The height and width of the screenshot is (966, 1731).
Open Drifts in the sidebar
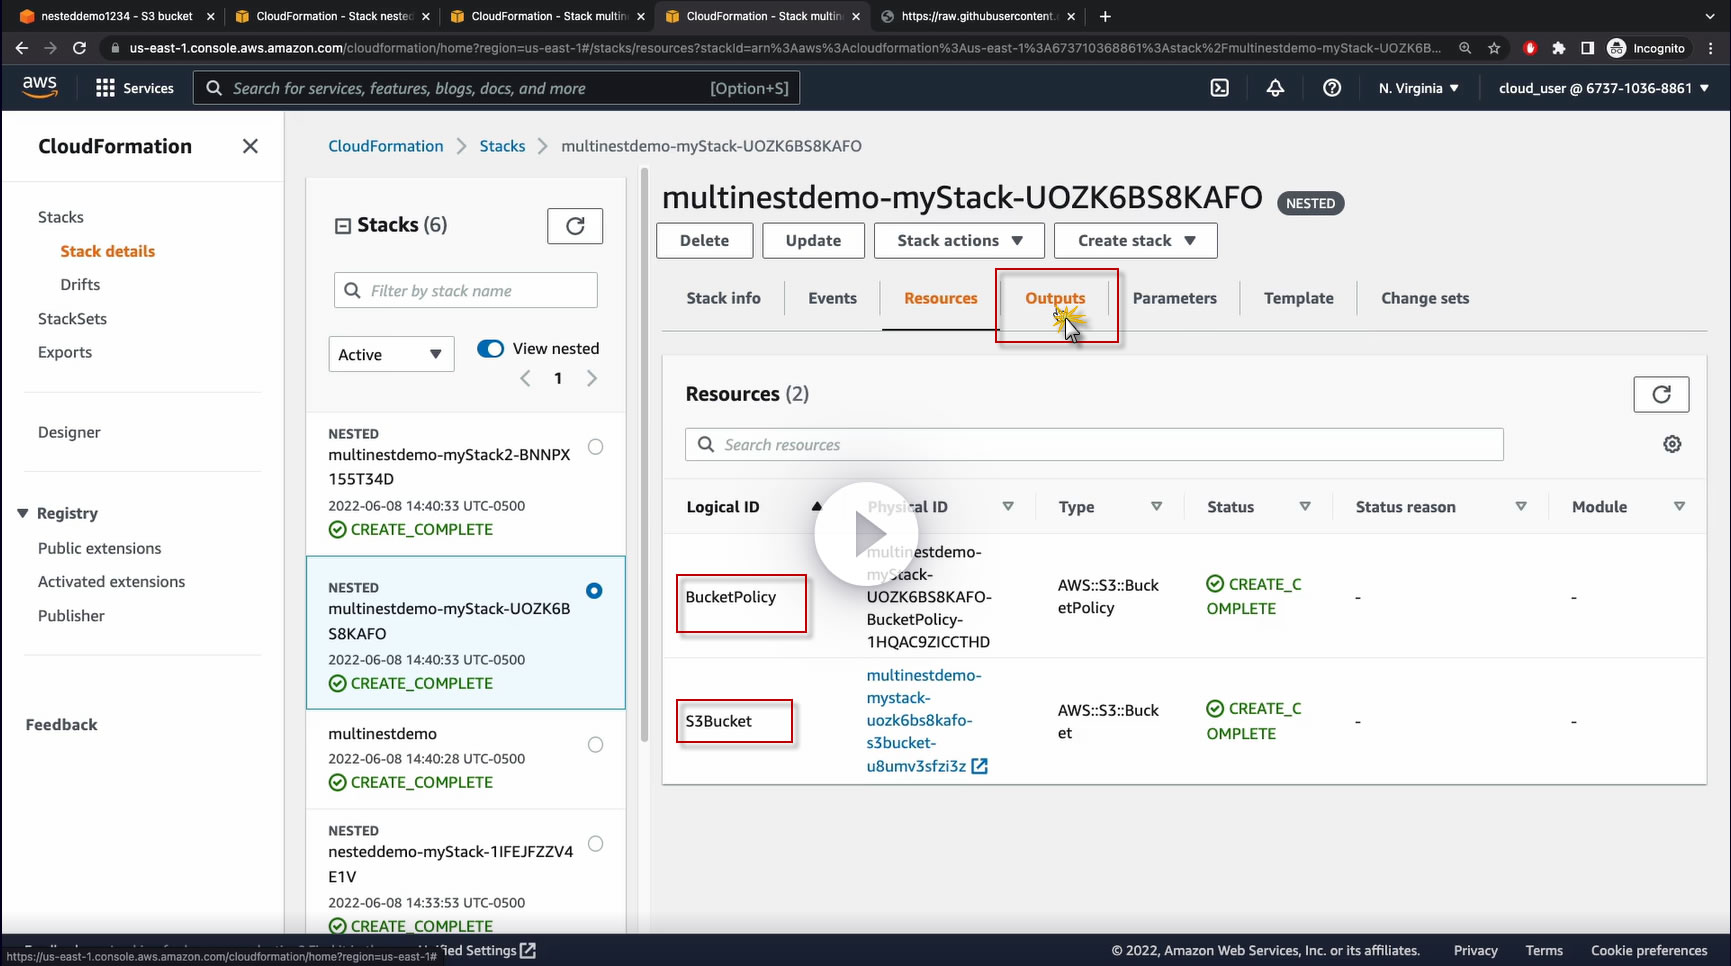[x=80, y=285]
